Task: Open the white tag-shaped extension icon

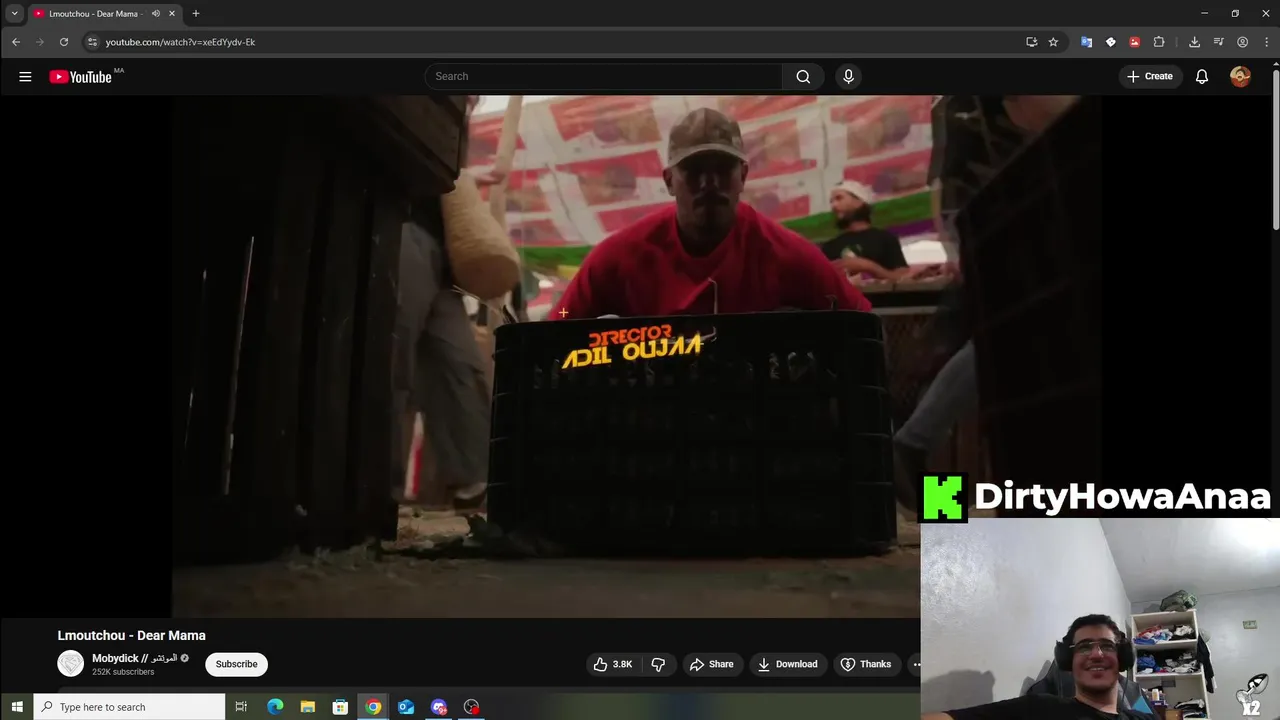Action: pos(1110,42)
